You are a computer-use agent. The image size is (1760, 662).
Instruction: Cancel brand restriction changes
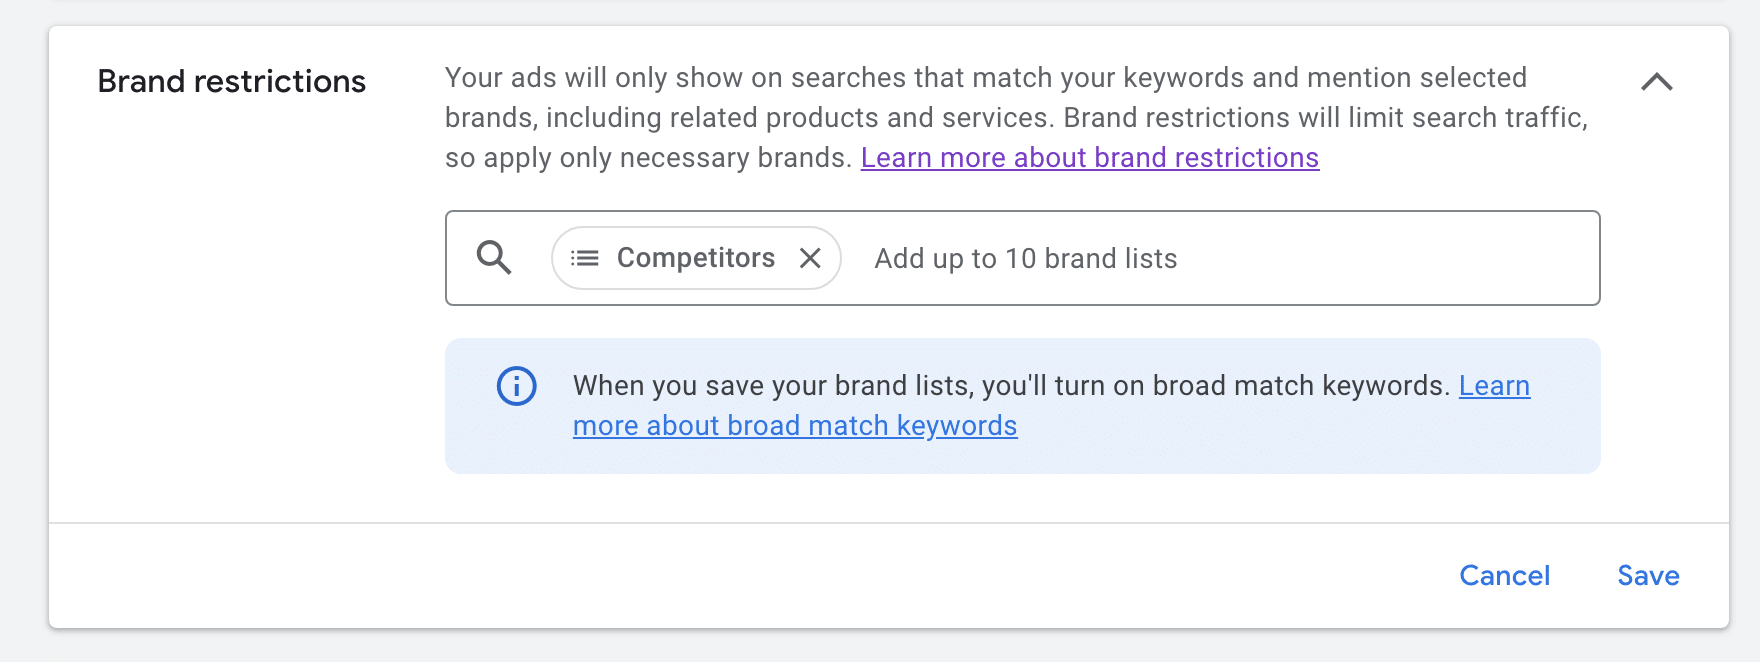tap(1505, 575)
